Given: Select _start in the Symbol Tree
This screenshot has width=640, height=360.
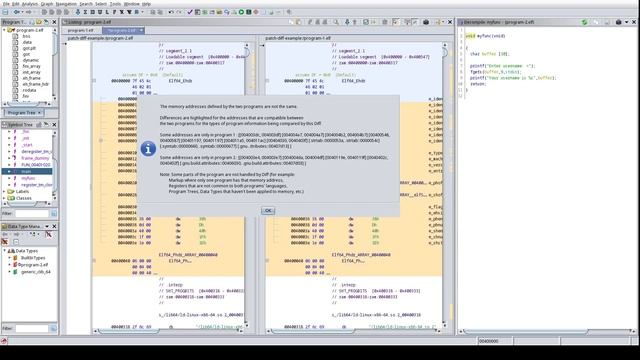Looking at the screenshot, I should [x=27, y=145].
